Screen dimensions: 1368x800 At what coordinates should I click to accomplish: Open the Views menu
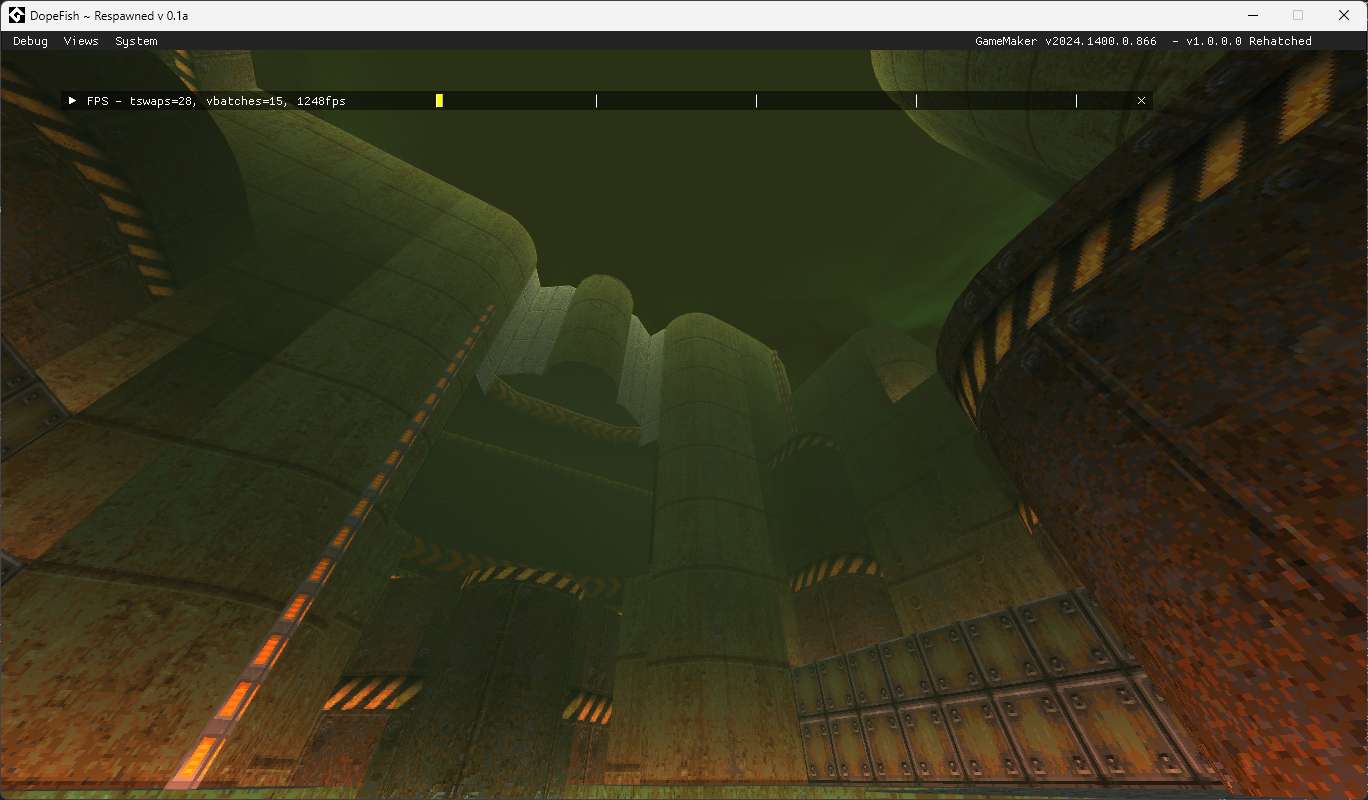tap(81, 41)
